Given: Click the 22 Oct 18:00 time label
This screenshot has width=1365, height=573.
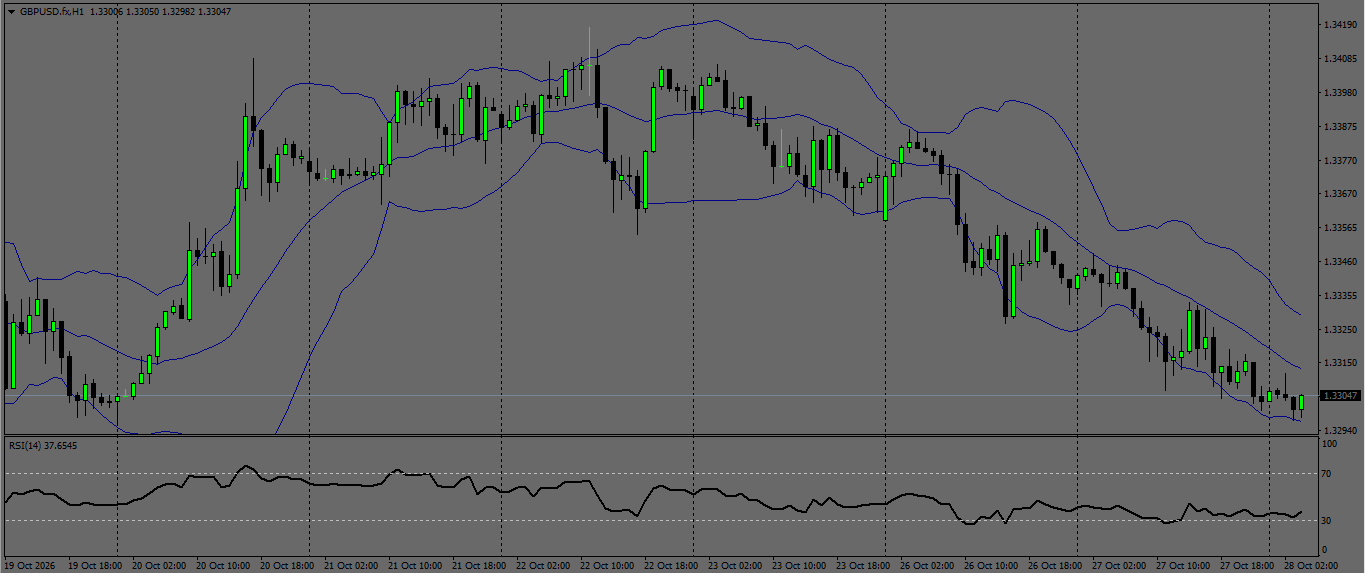Looking at the screenshot, I should [671, 565].
